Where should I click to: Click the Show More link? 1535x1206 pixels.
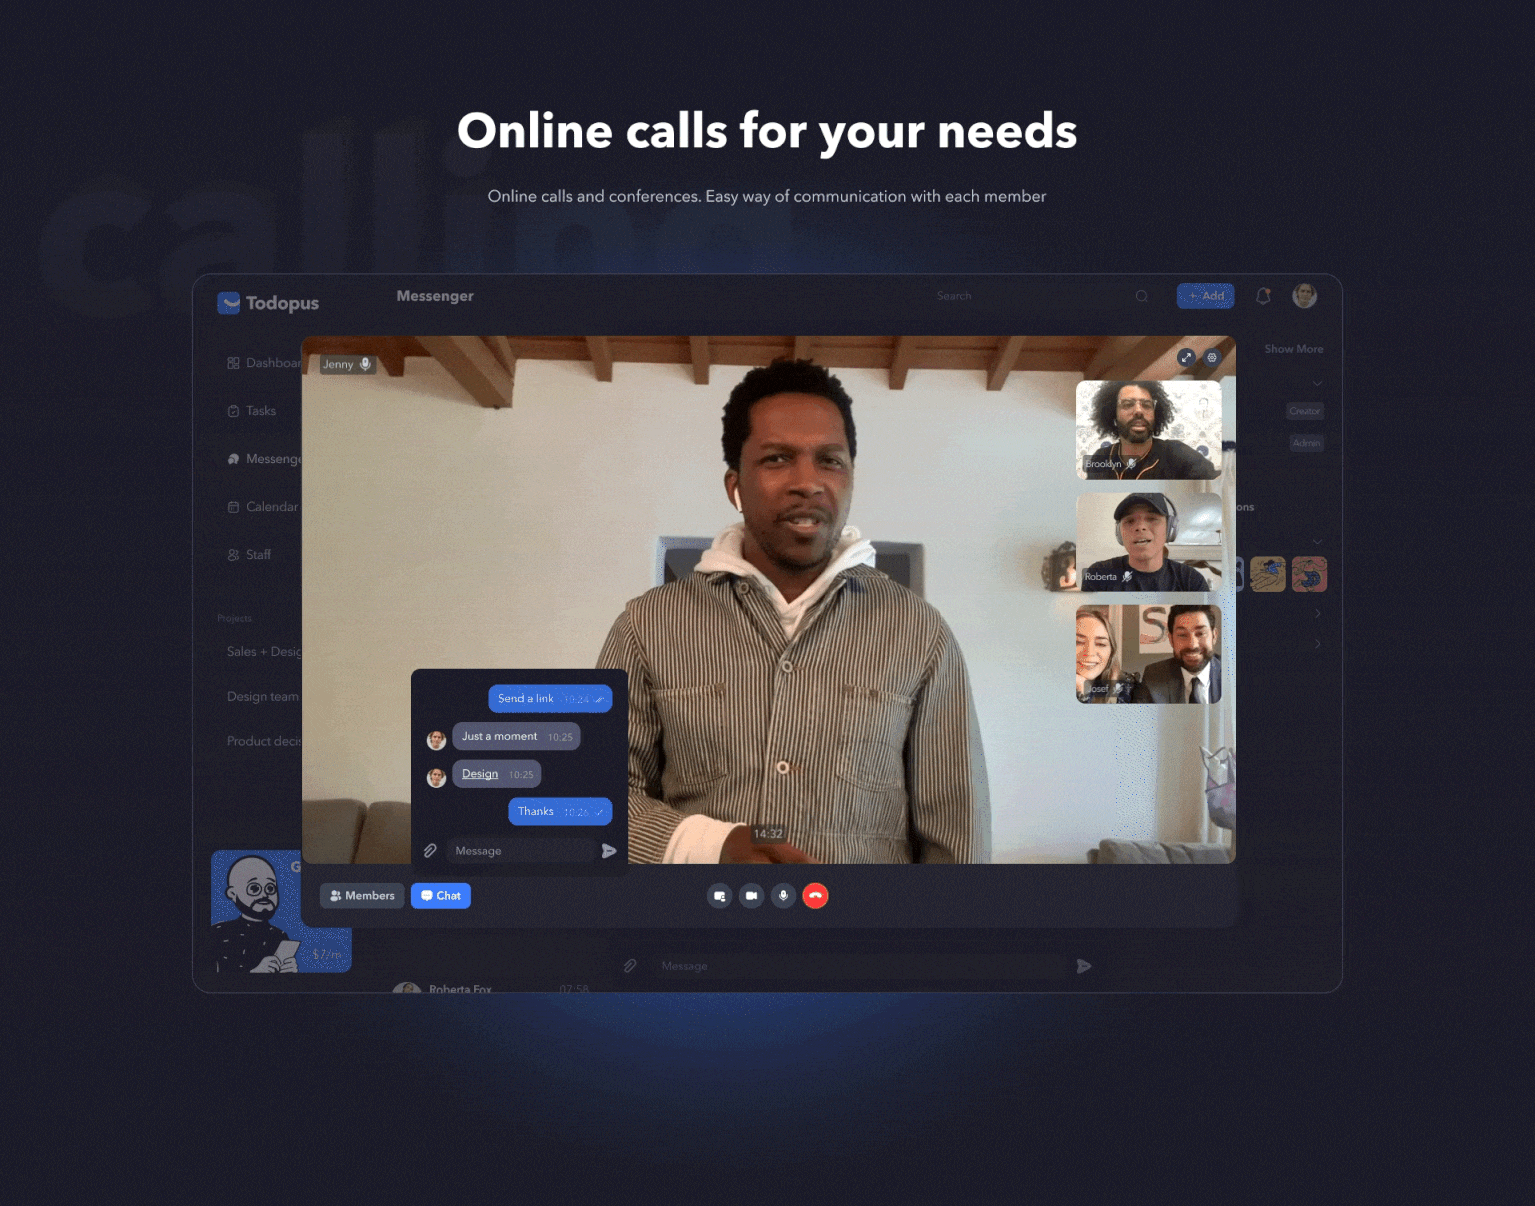point(1294,349)
